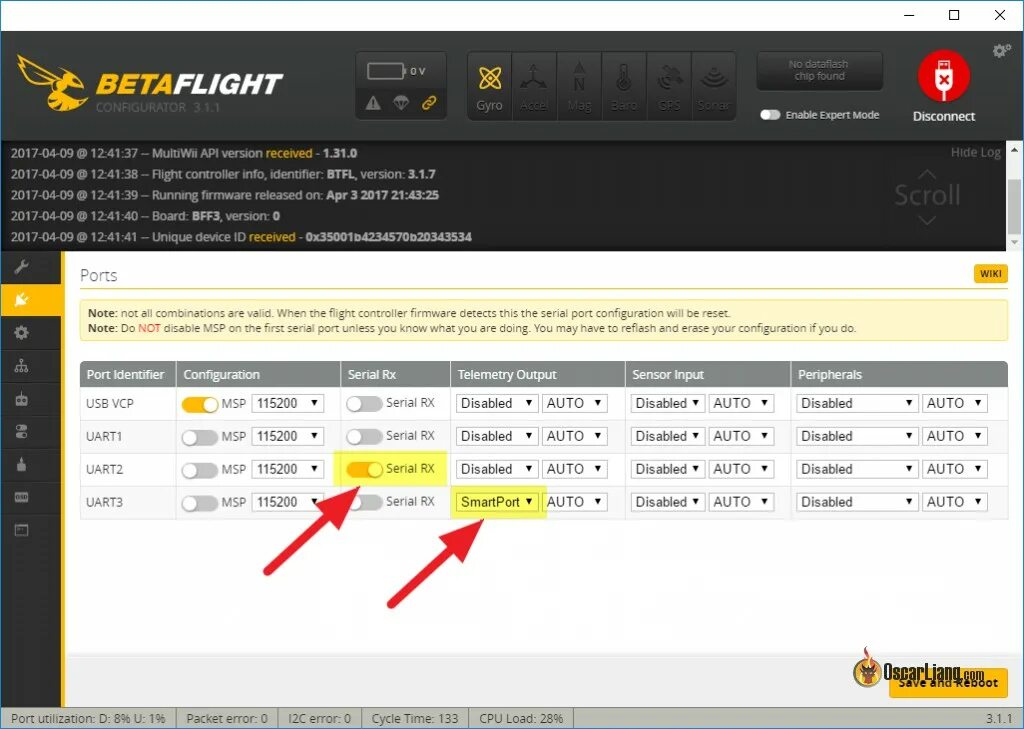
Task: Click the Sensor Input column header
Action: pos(708,374)
